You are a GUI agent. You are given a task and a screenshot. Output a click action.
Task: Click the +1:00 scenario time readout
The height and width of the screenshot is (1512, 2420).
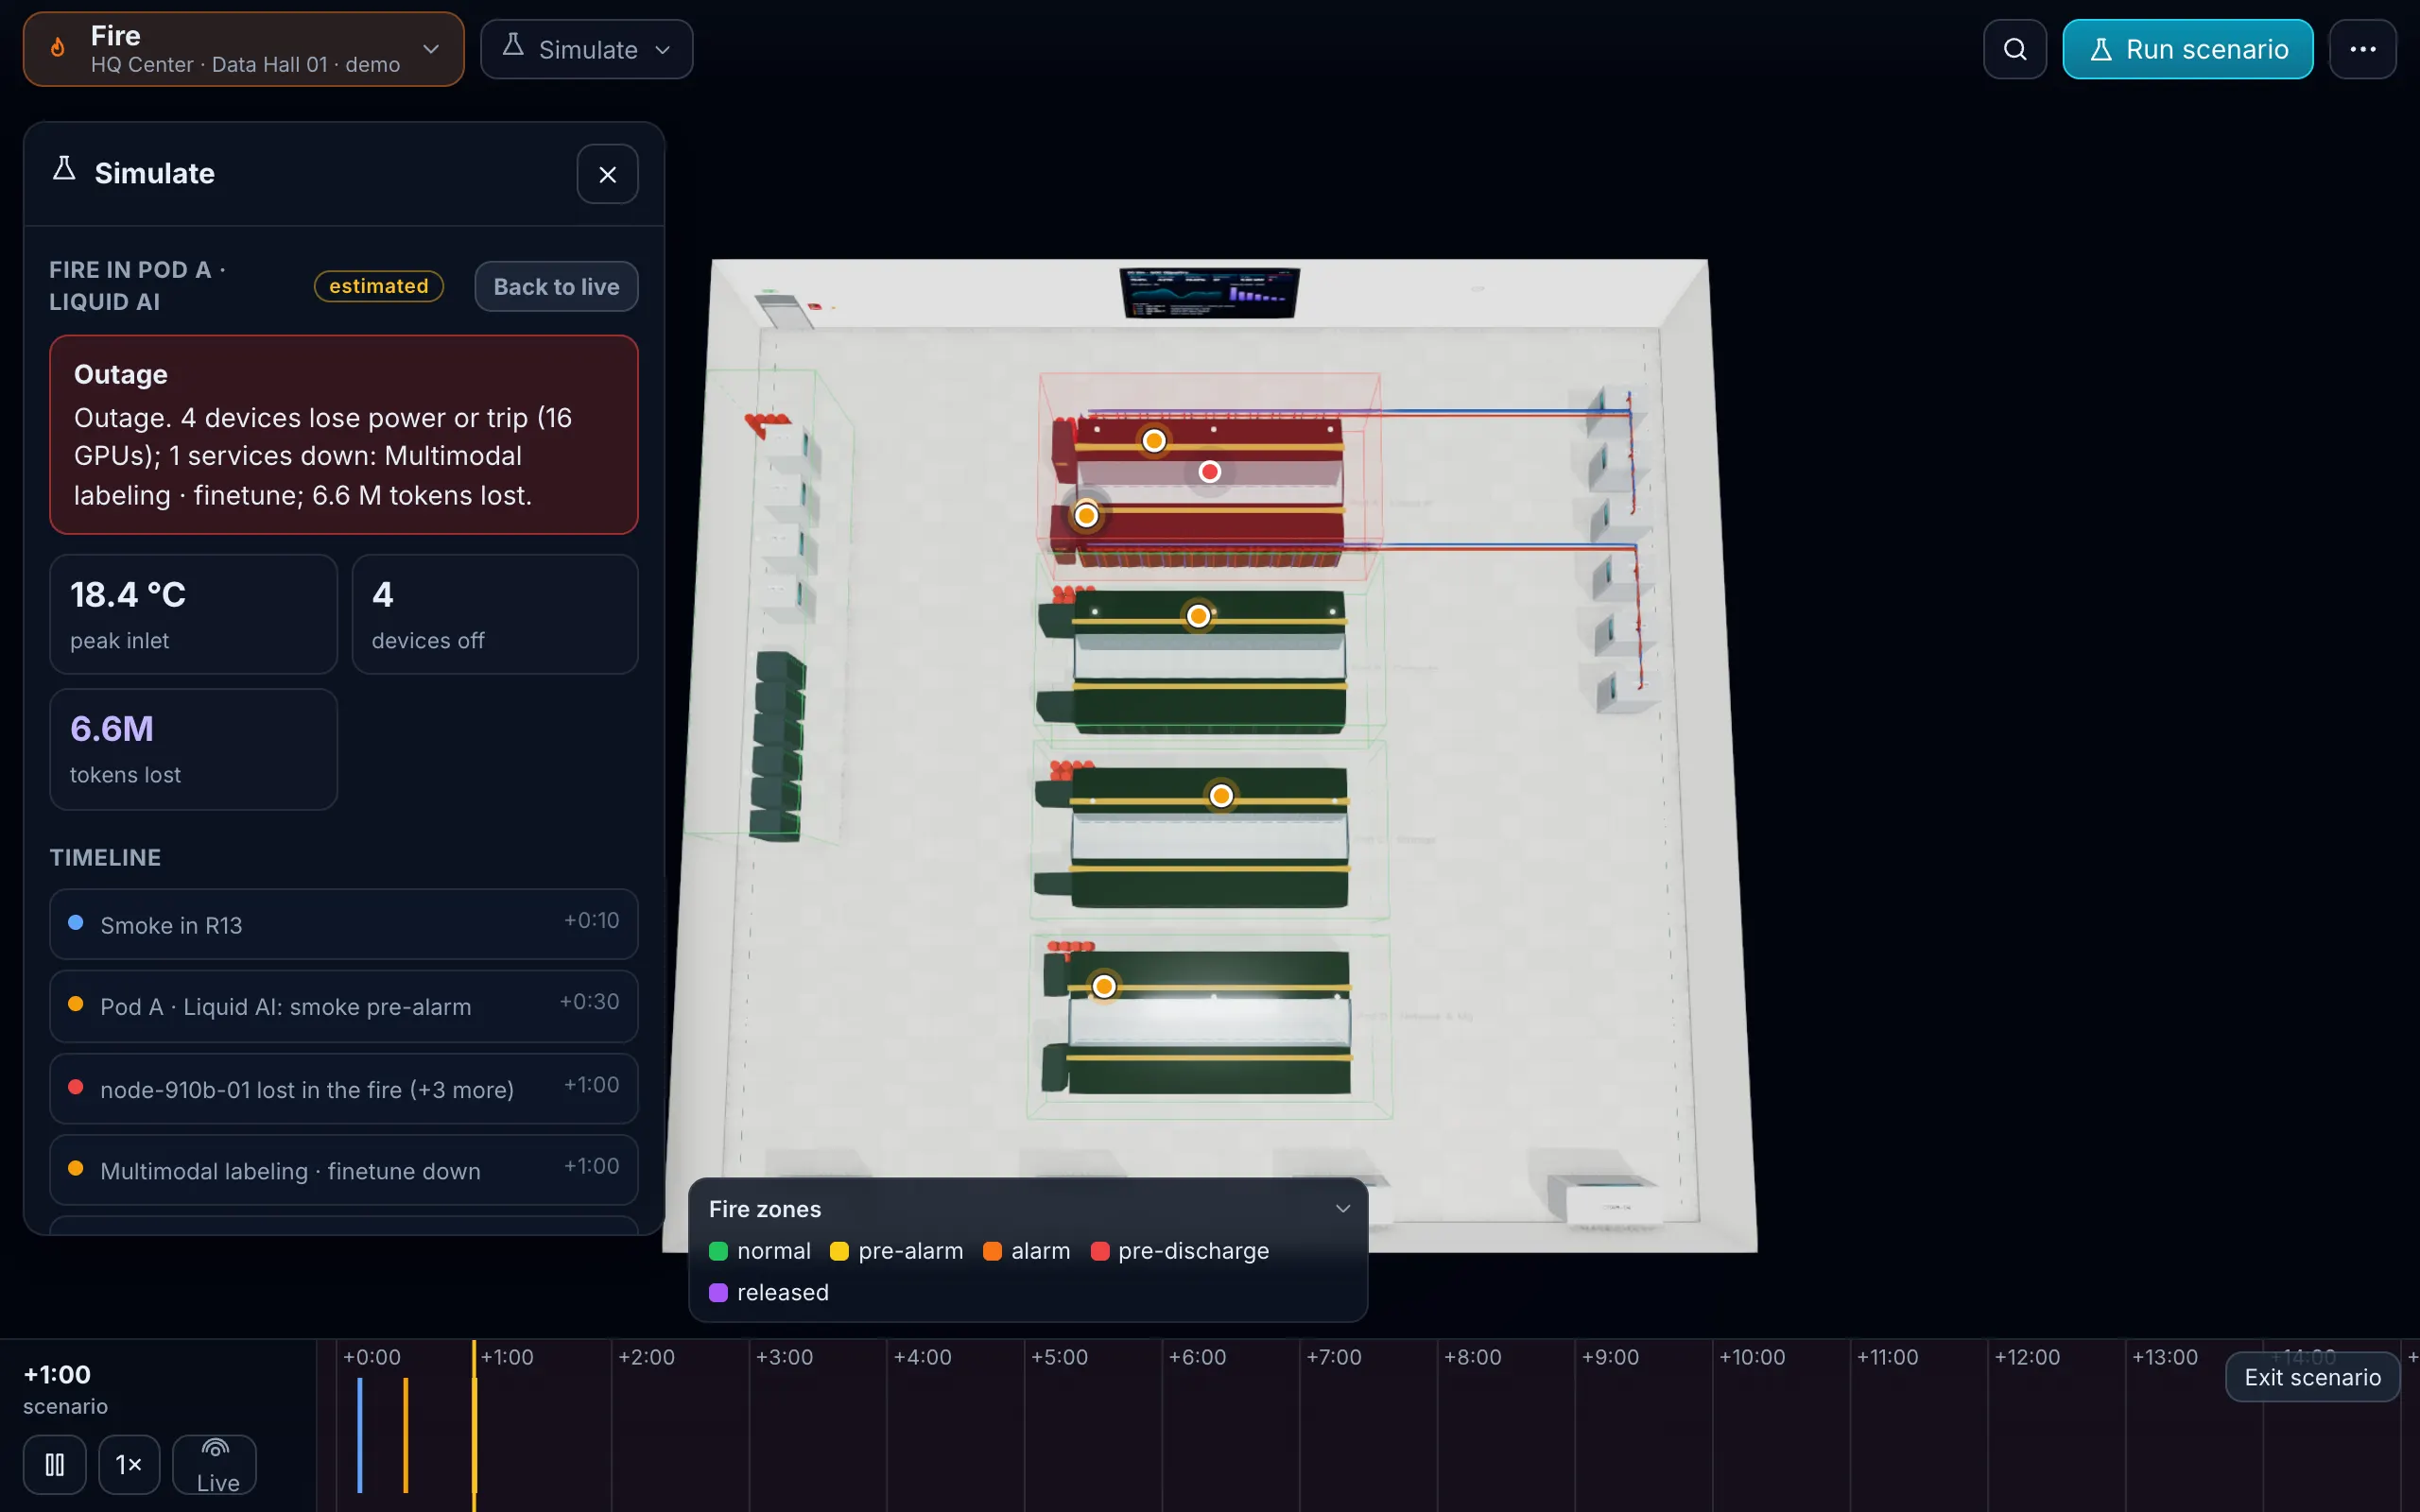pyautogui.click(x=57, y=1374)
